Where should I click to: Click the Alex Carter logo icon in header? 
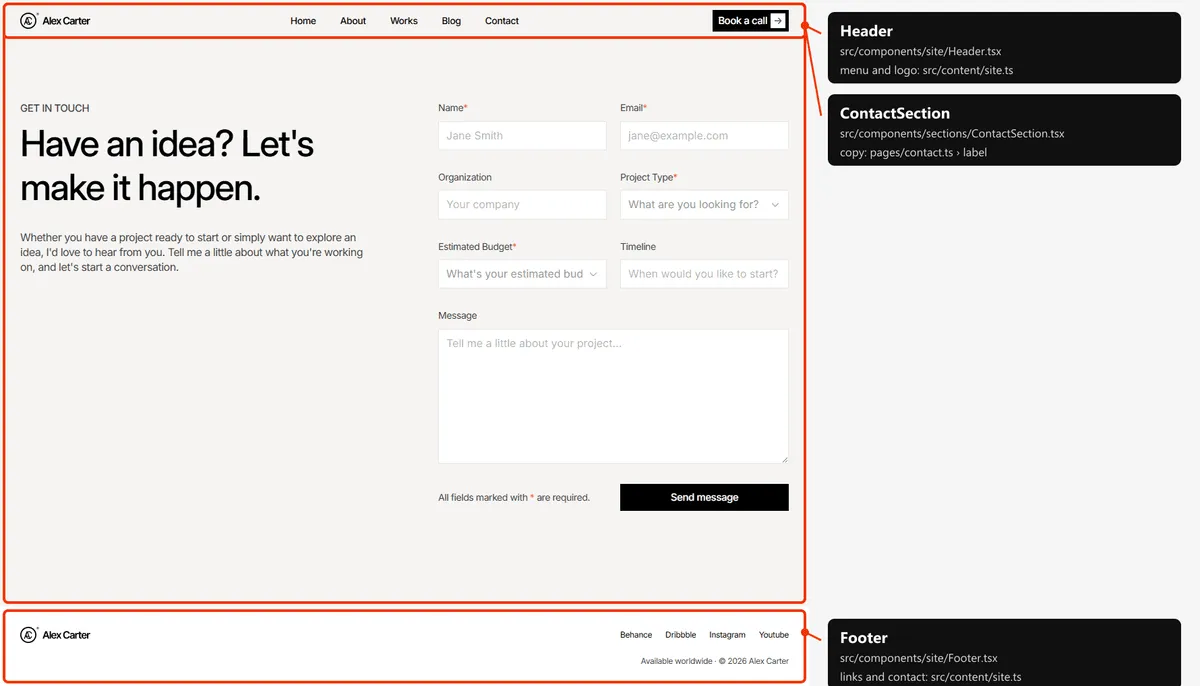tap(29, 20)
